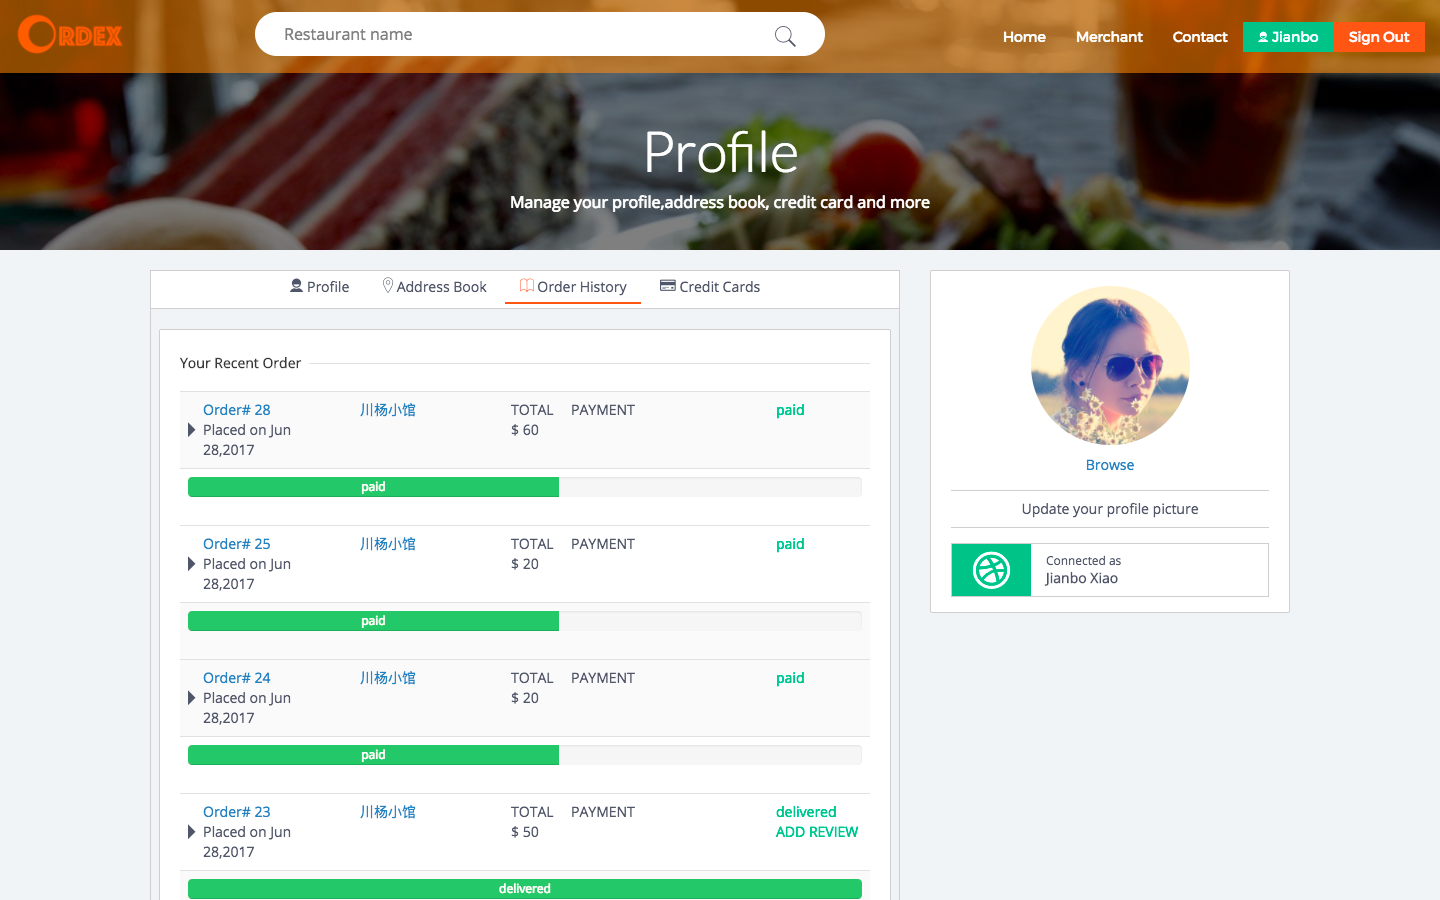Click the search magnifier icon
The width and height of the screenshot is (1440, 900).
785,36
